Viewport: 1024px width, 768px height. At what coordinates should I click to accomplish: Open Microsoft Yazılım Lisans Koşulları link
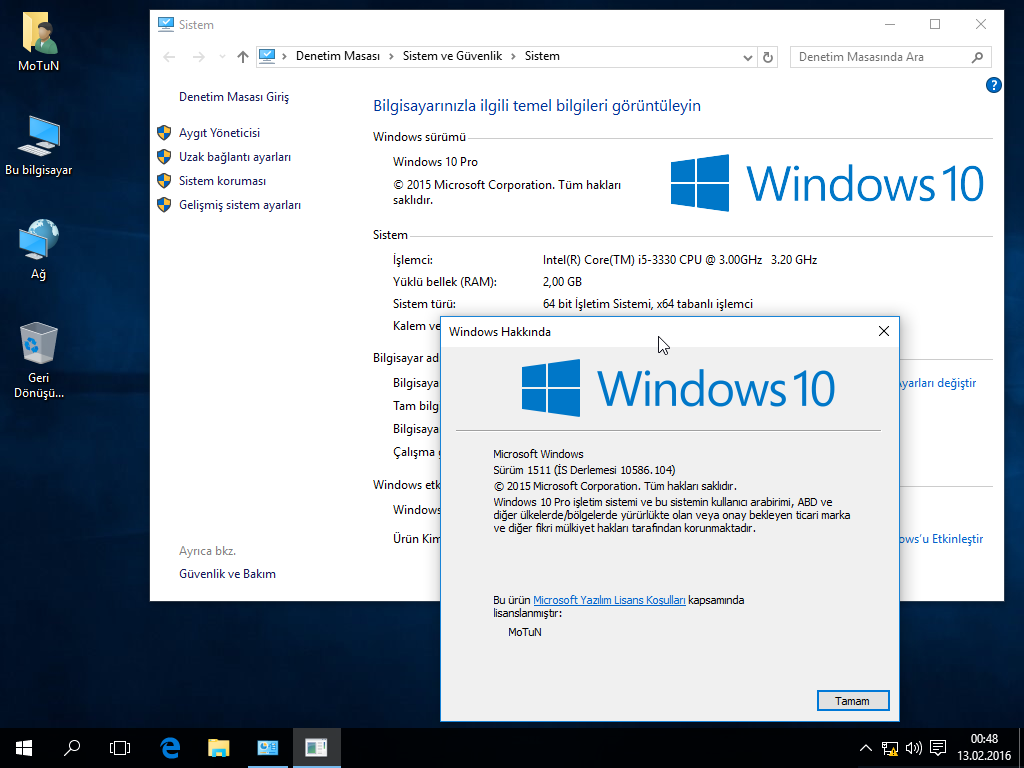pos(609,600)
